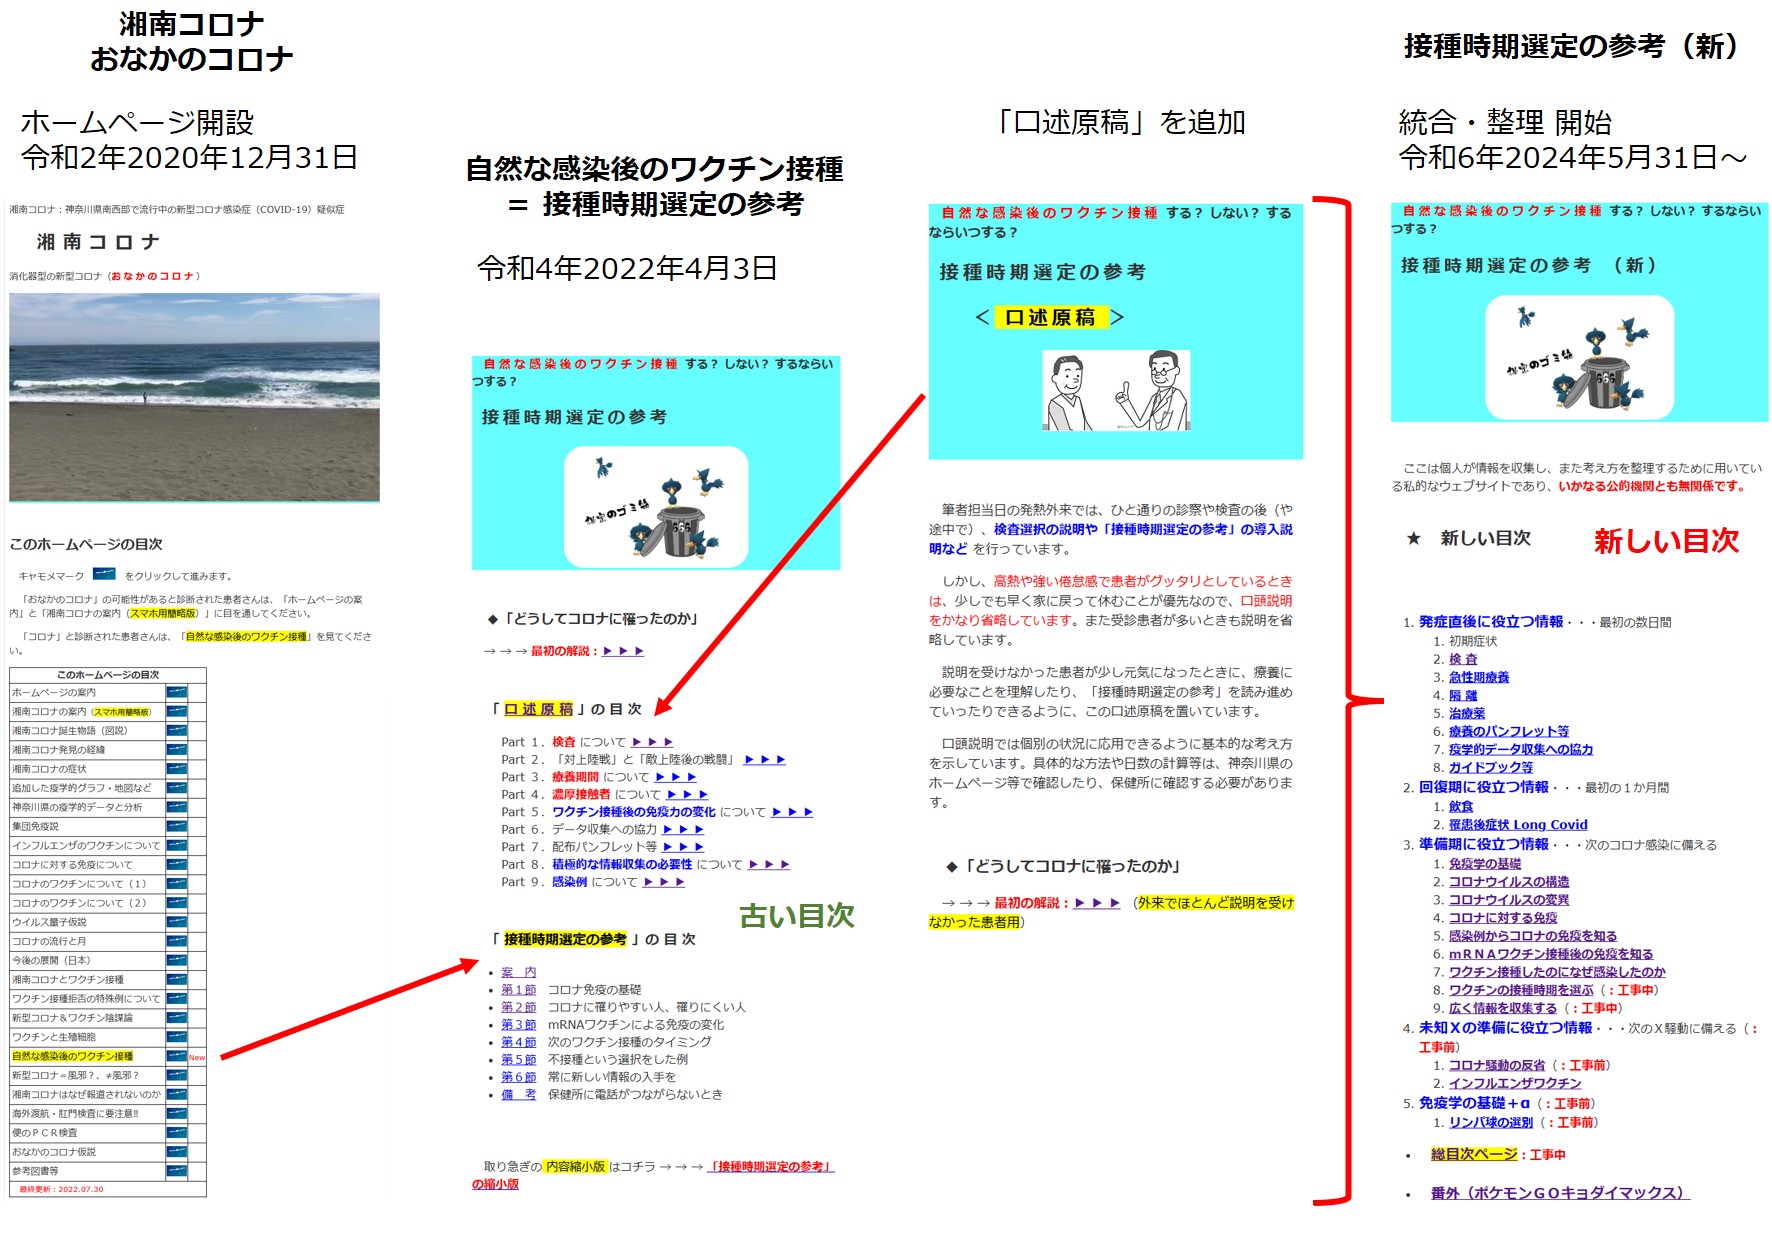Image resolution: width=1772 pixels, height=1239 pixels.
Task: Open the 第1節 link for コロナ免疫の基礎
Action: click(518, 990)
